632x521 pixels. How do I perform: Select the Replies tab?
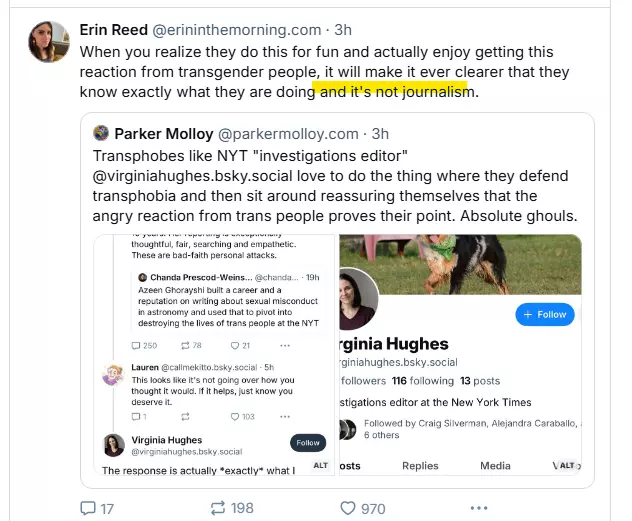coord(420,466)
